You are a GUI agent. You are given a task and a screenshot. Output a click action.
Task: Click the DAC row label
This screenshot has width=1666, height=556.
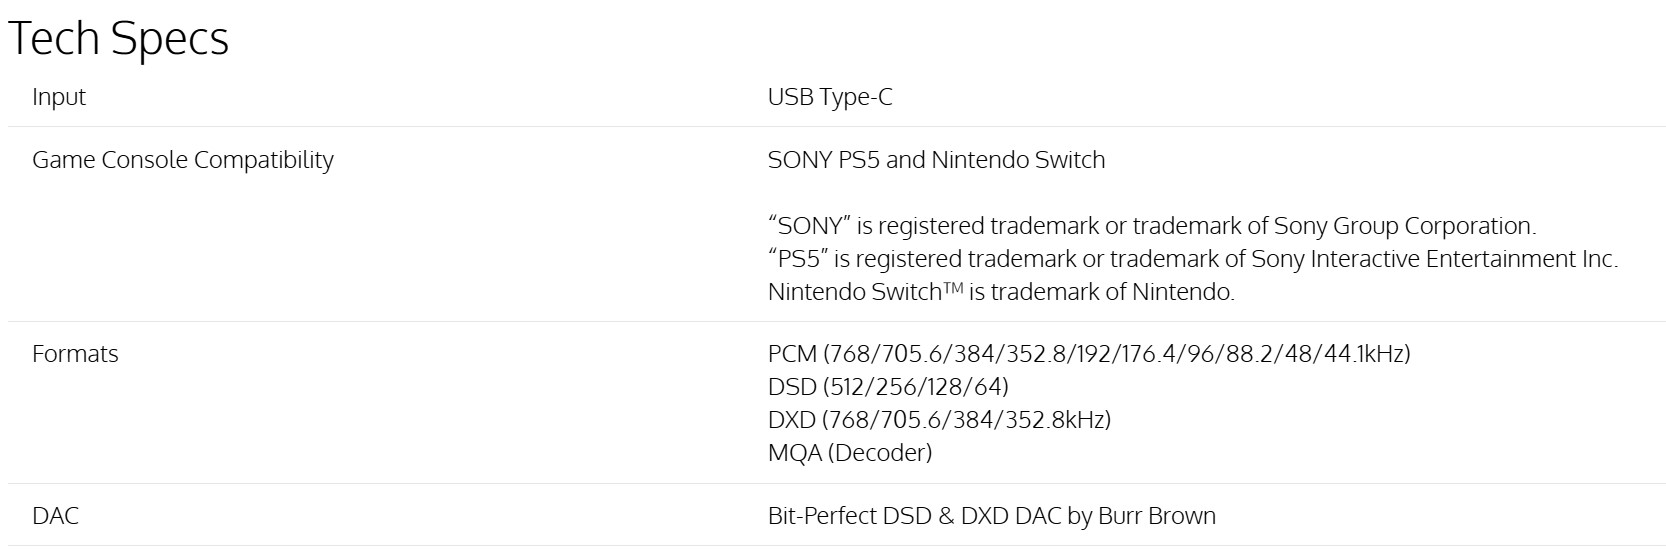(55, 516)
